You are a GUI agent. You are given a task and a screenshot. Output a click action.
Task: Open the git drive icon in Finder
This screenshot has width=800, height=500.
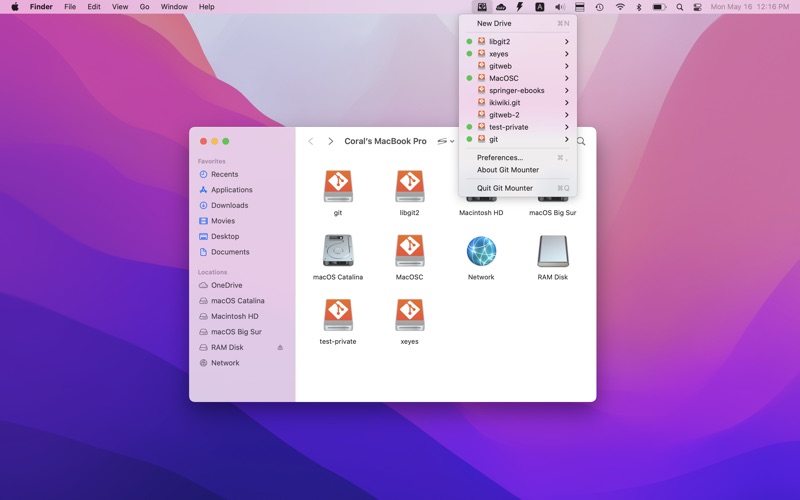tap(338, 186)
